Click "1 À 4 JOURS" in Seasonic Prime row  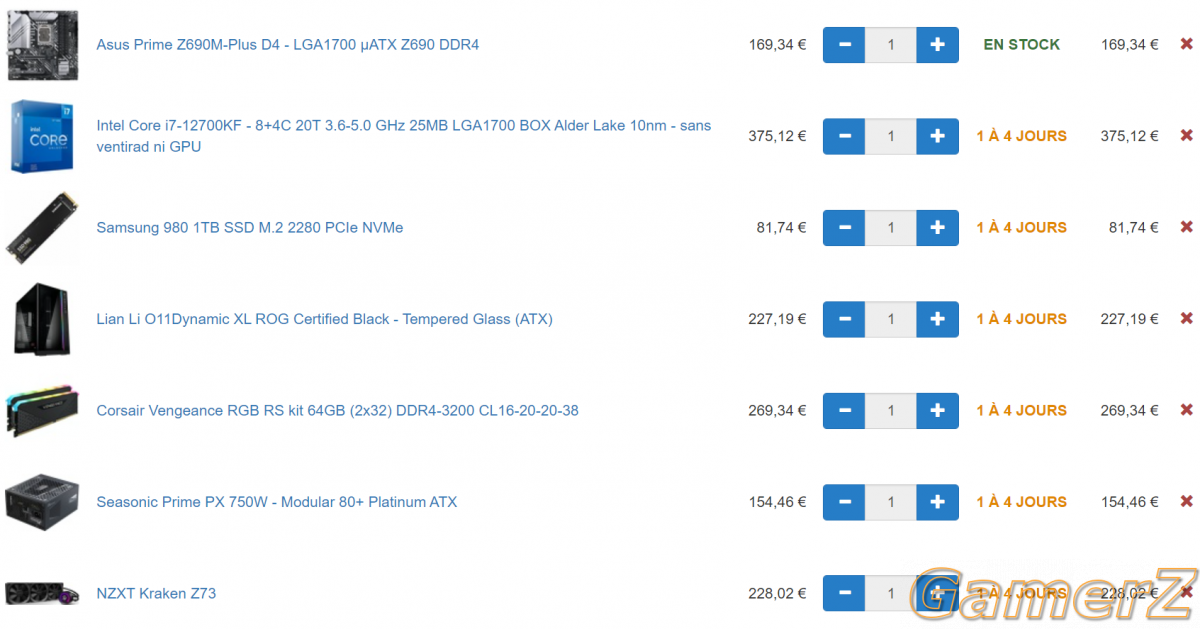click(x=1022, y=502)
